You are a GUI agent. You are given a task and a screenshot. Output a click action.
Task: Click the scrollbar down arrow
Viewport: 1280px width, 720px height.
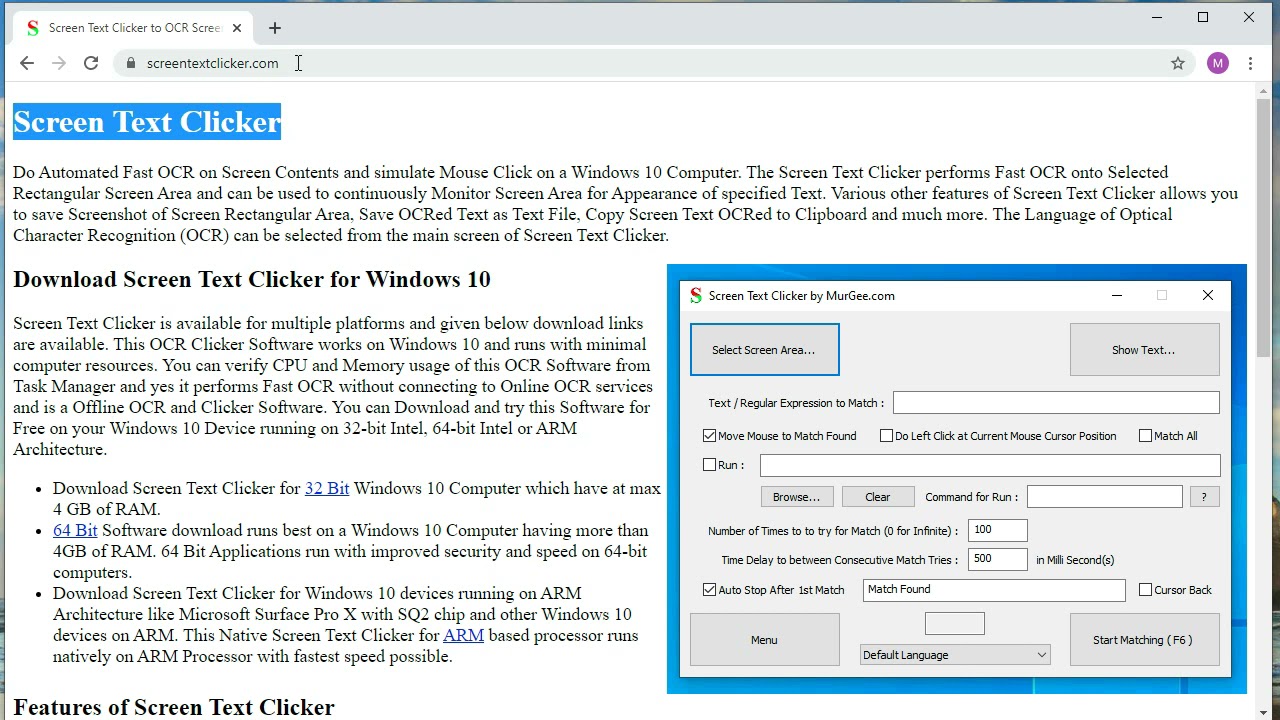coord(1264,712)
